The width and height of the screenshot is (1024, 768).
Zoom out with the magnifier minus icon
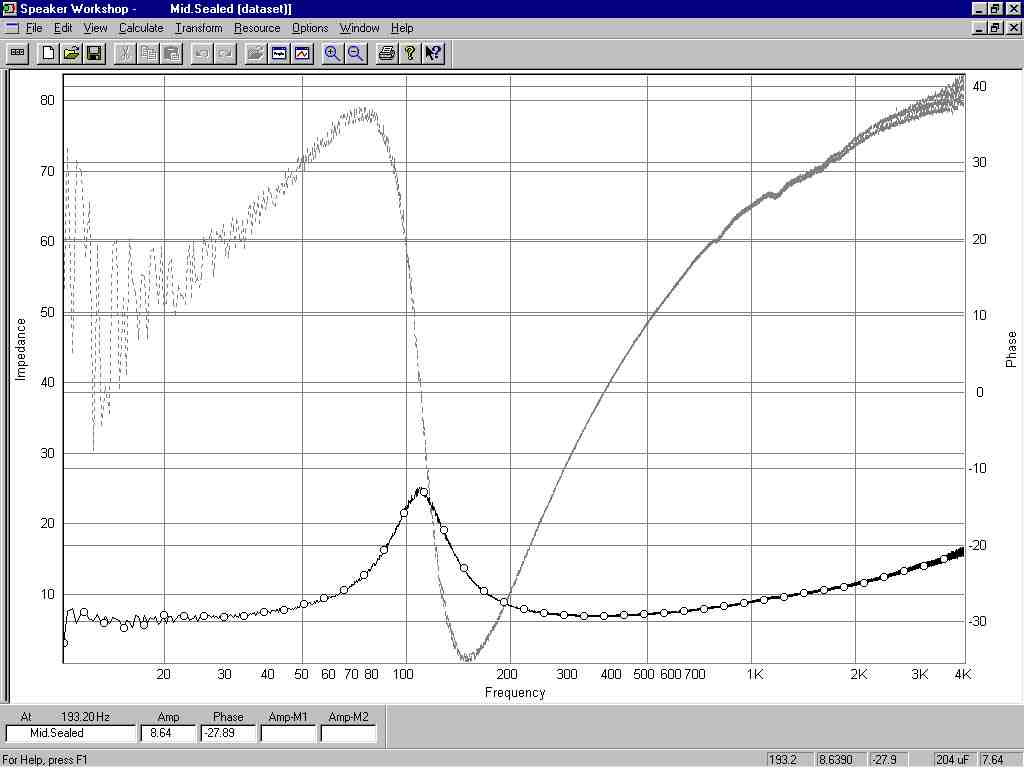point(355,53)
